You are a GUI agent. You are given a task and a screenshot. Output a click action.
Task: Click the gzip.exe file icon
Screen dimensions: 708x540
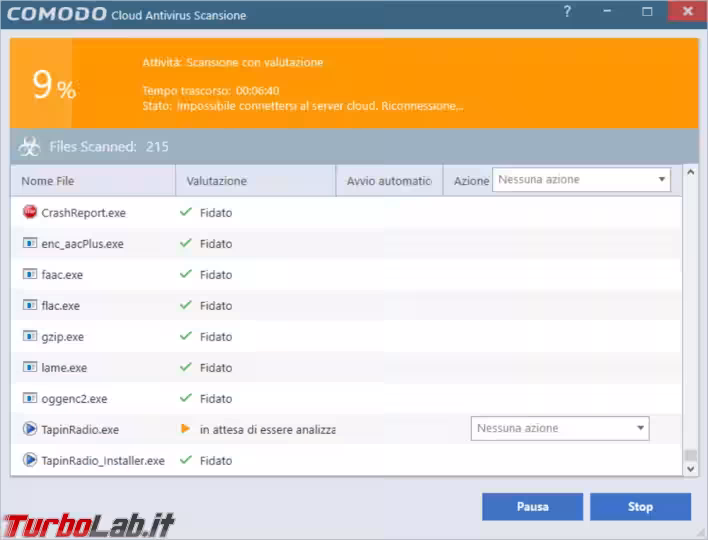[30, 336]
